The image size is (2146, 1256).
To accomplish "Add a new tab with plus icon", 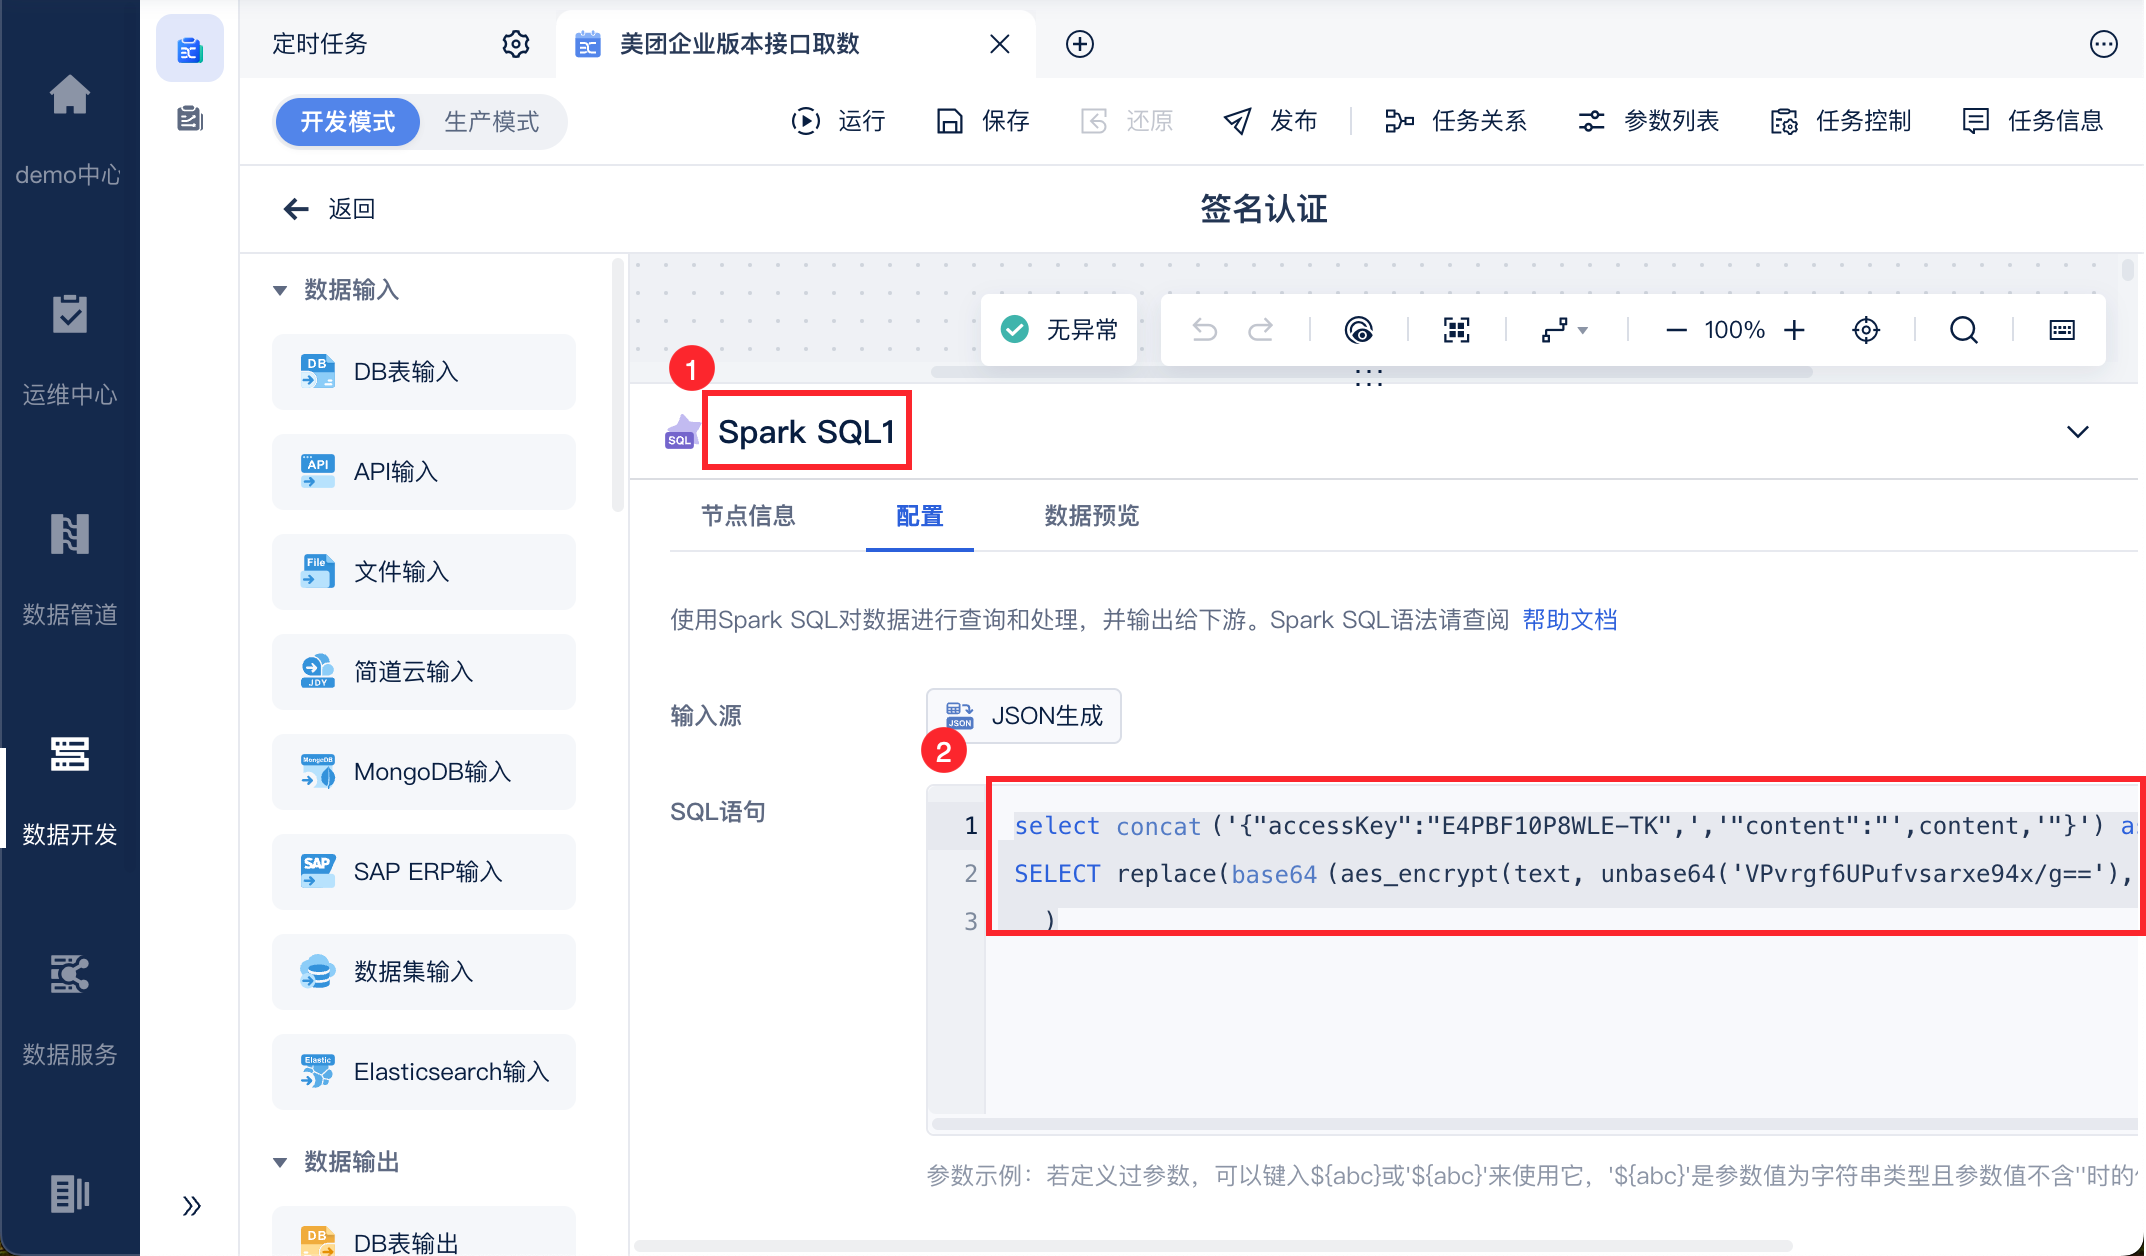I will [1079, 44].
